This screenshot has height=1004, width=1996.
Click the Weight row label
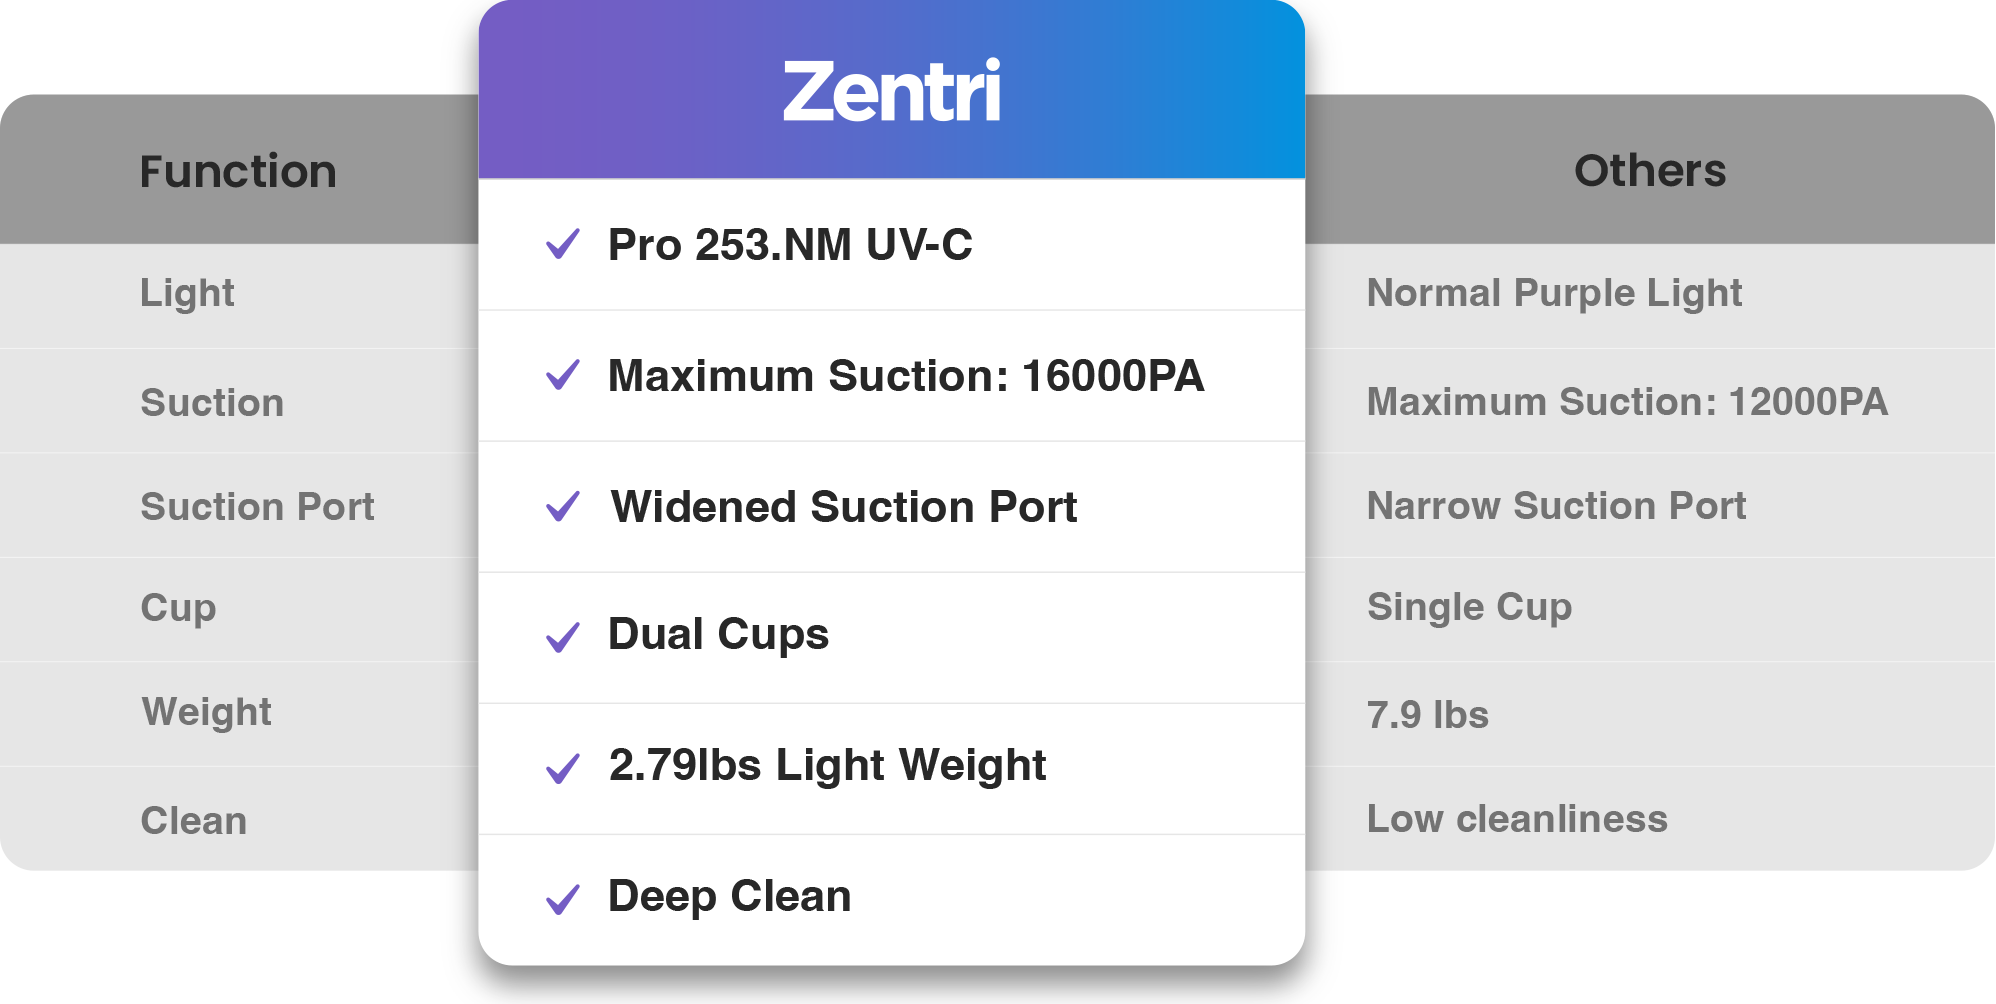(206, 712)
